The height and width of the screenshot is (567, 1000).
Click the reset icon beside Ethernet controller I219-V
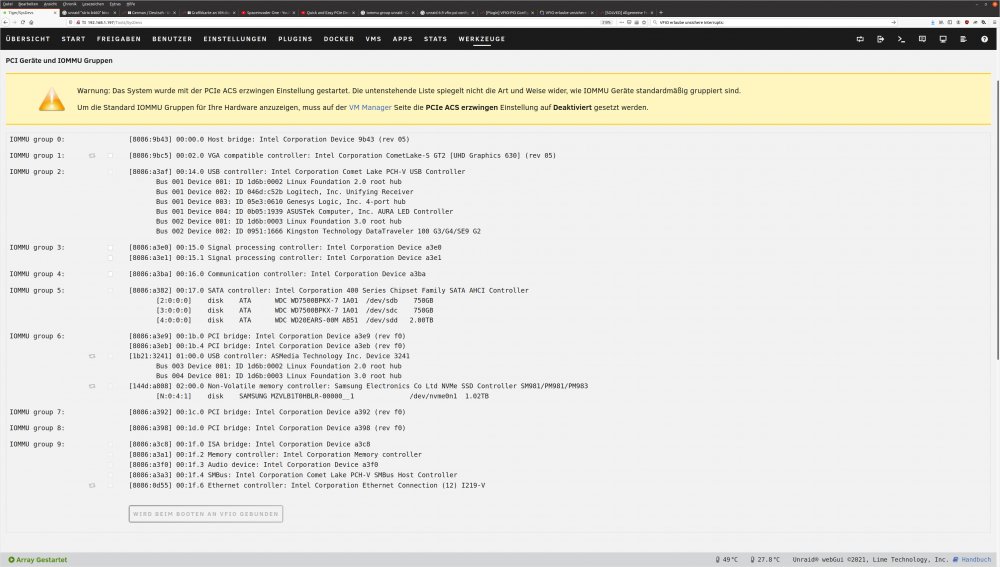[x=92, y=485]
